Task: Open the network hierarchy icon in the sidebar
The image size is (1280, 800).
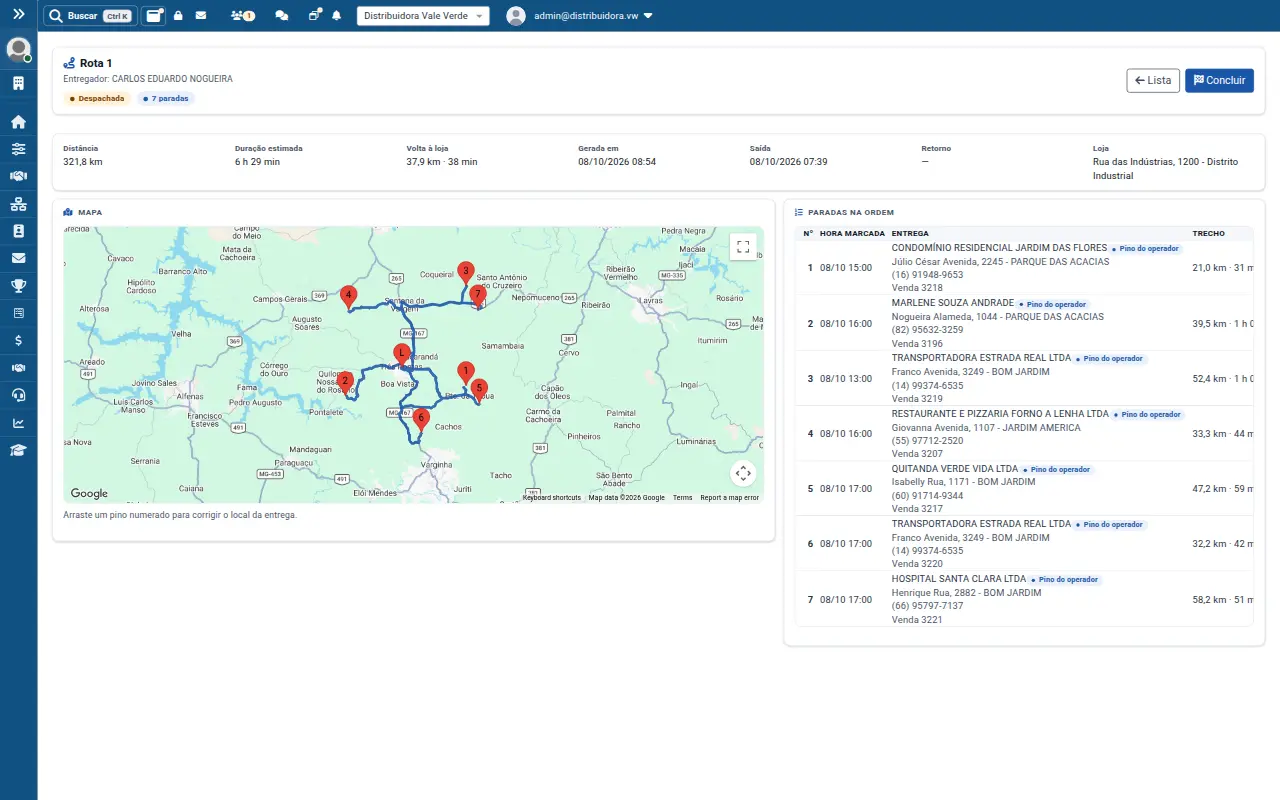Action: point(18,204)
